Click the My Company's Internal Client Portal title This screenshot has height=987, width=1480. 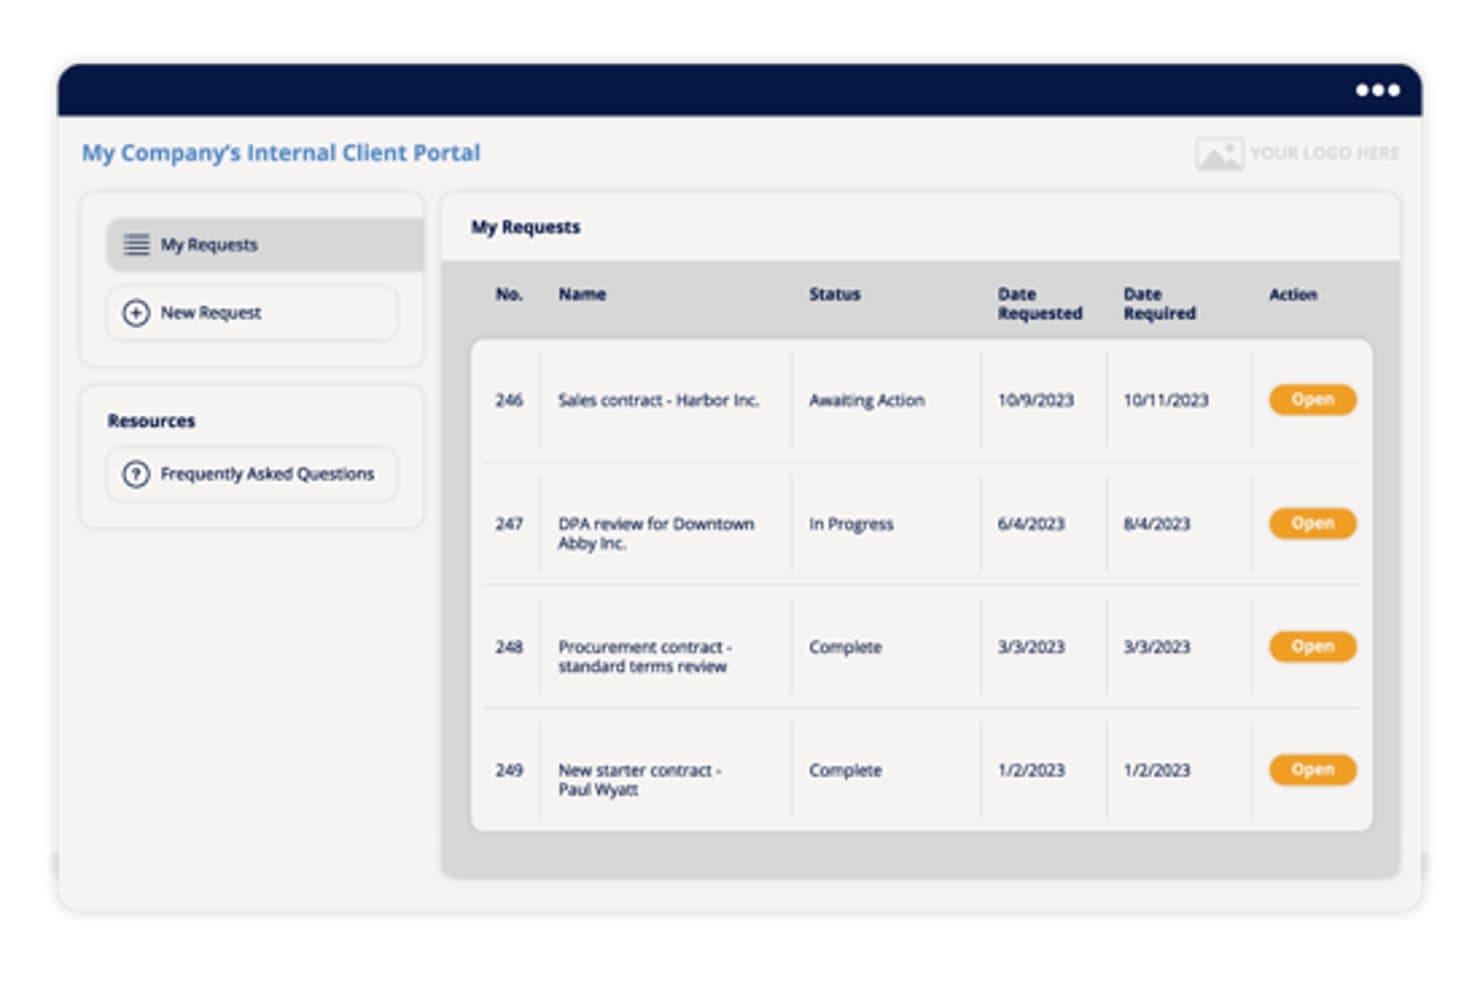point(281,153)
